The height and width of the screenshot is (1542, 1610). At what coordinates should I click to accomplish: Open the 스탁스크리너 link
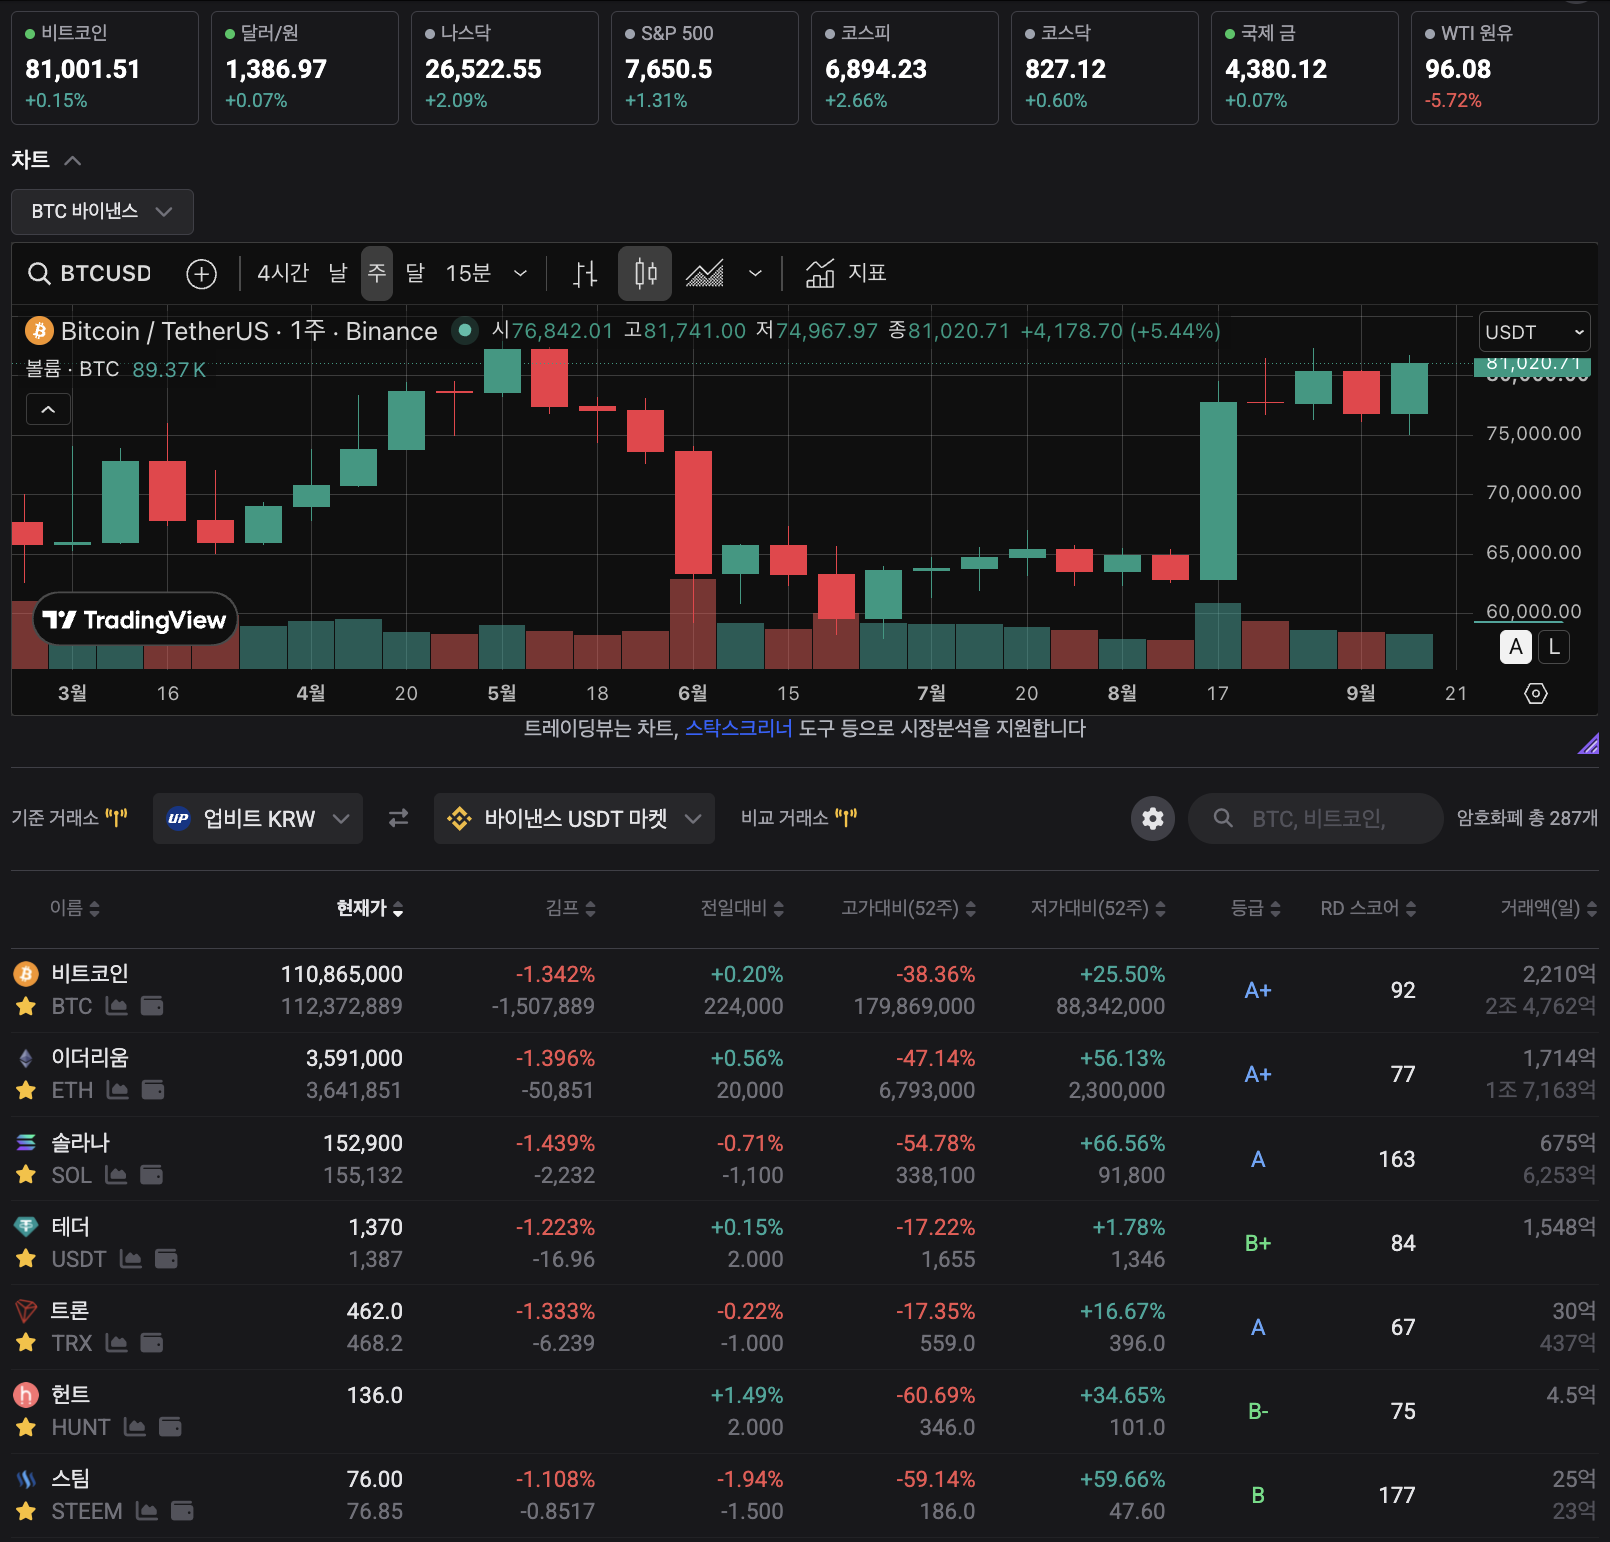pyautogui.click(x=738, y=728)
